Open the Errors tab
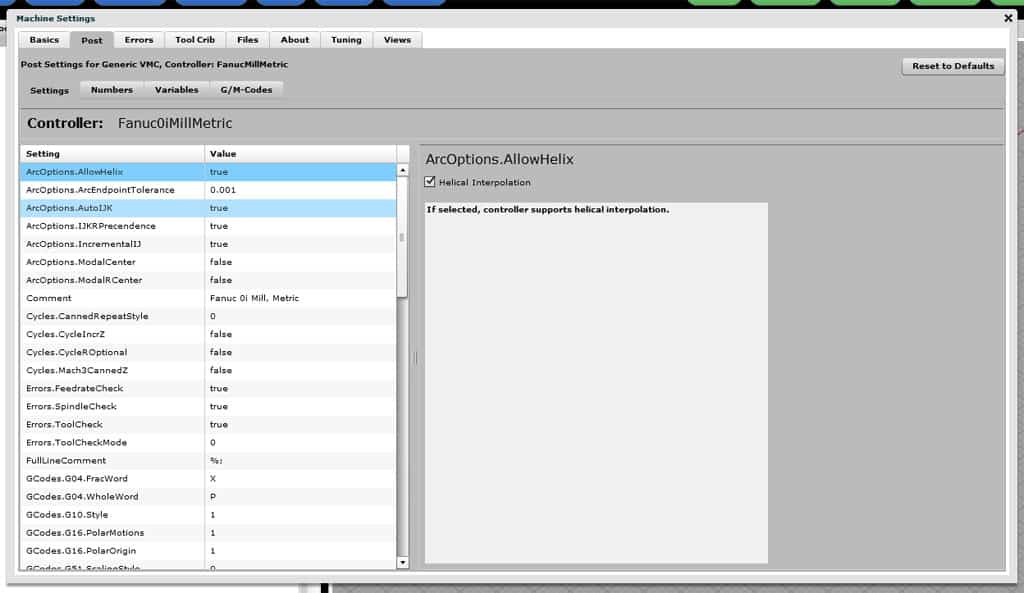 [139, 39]
